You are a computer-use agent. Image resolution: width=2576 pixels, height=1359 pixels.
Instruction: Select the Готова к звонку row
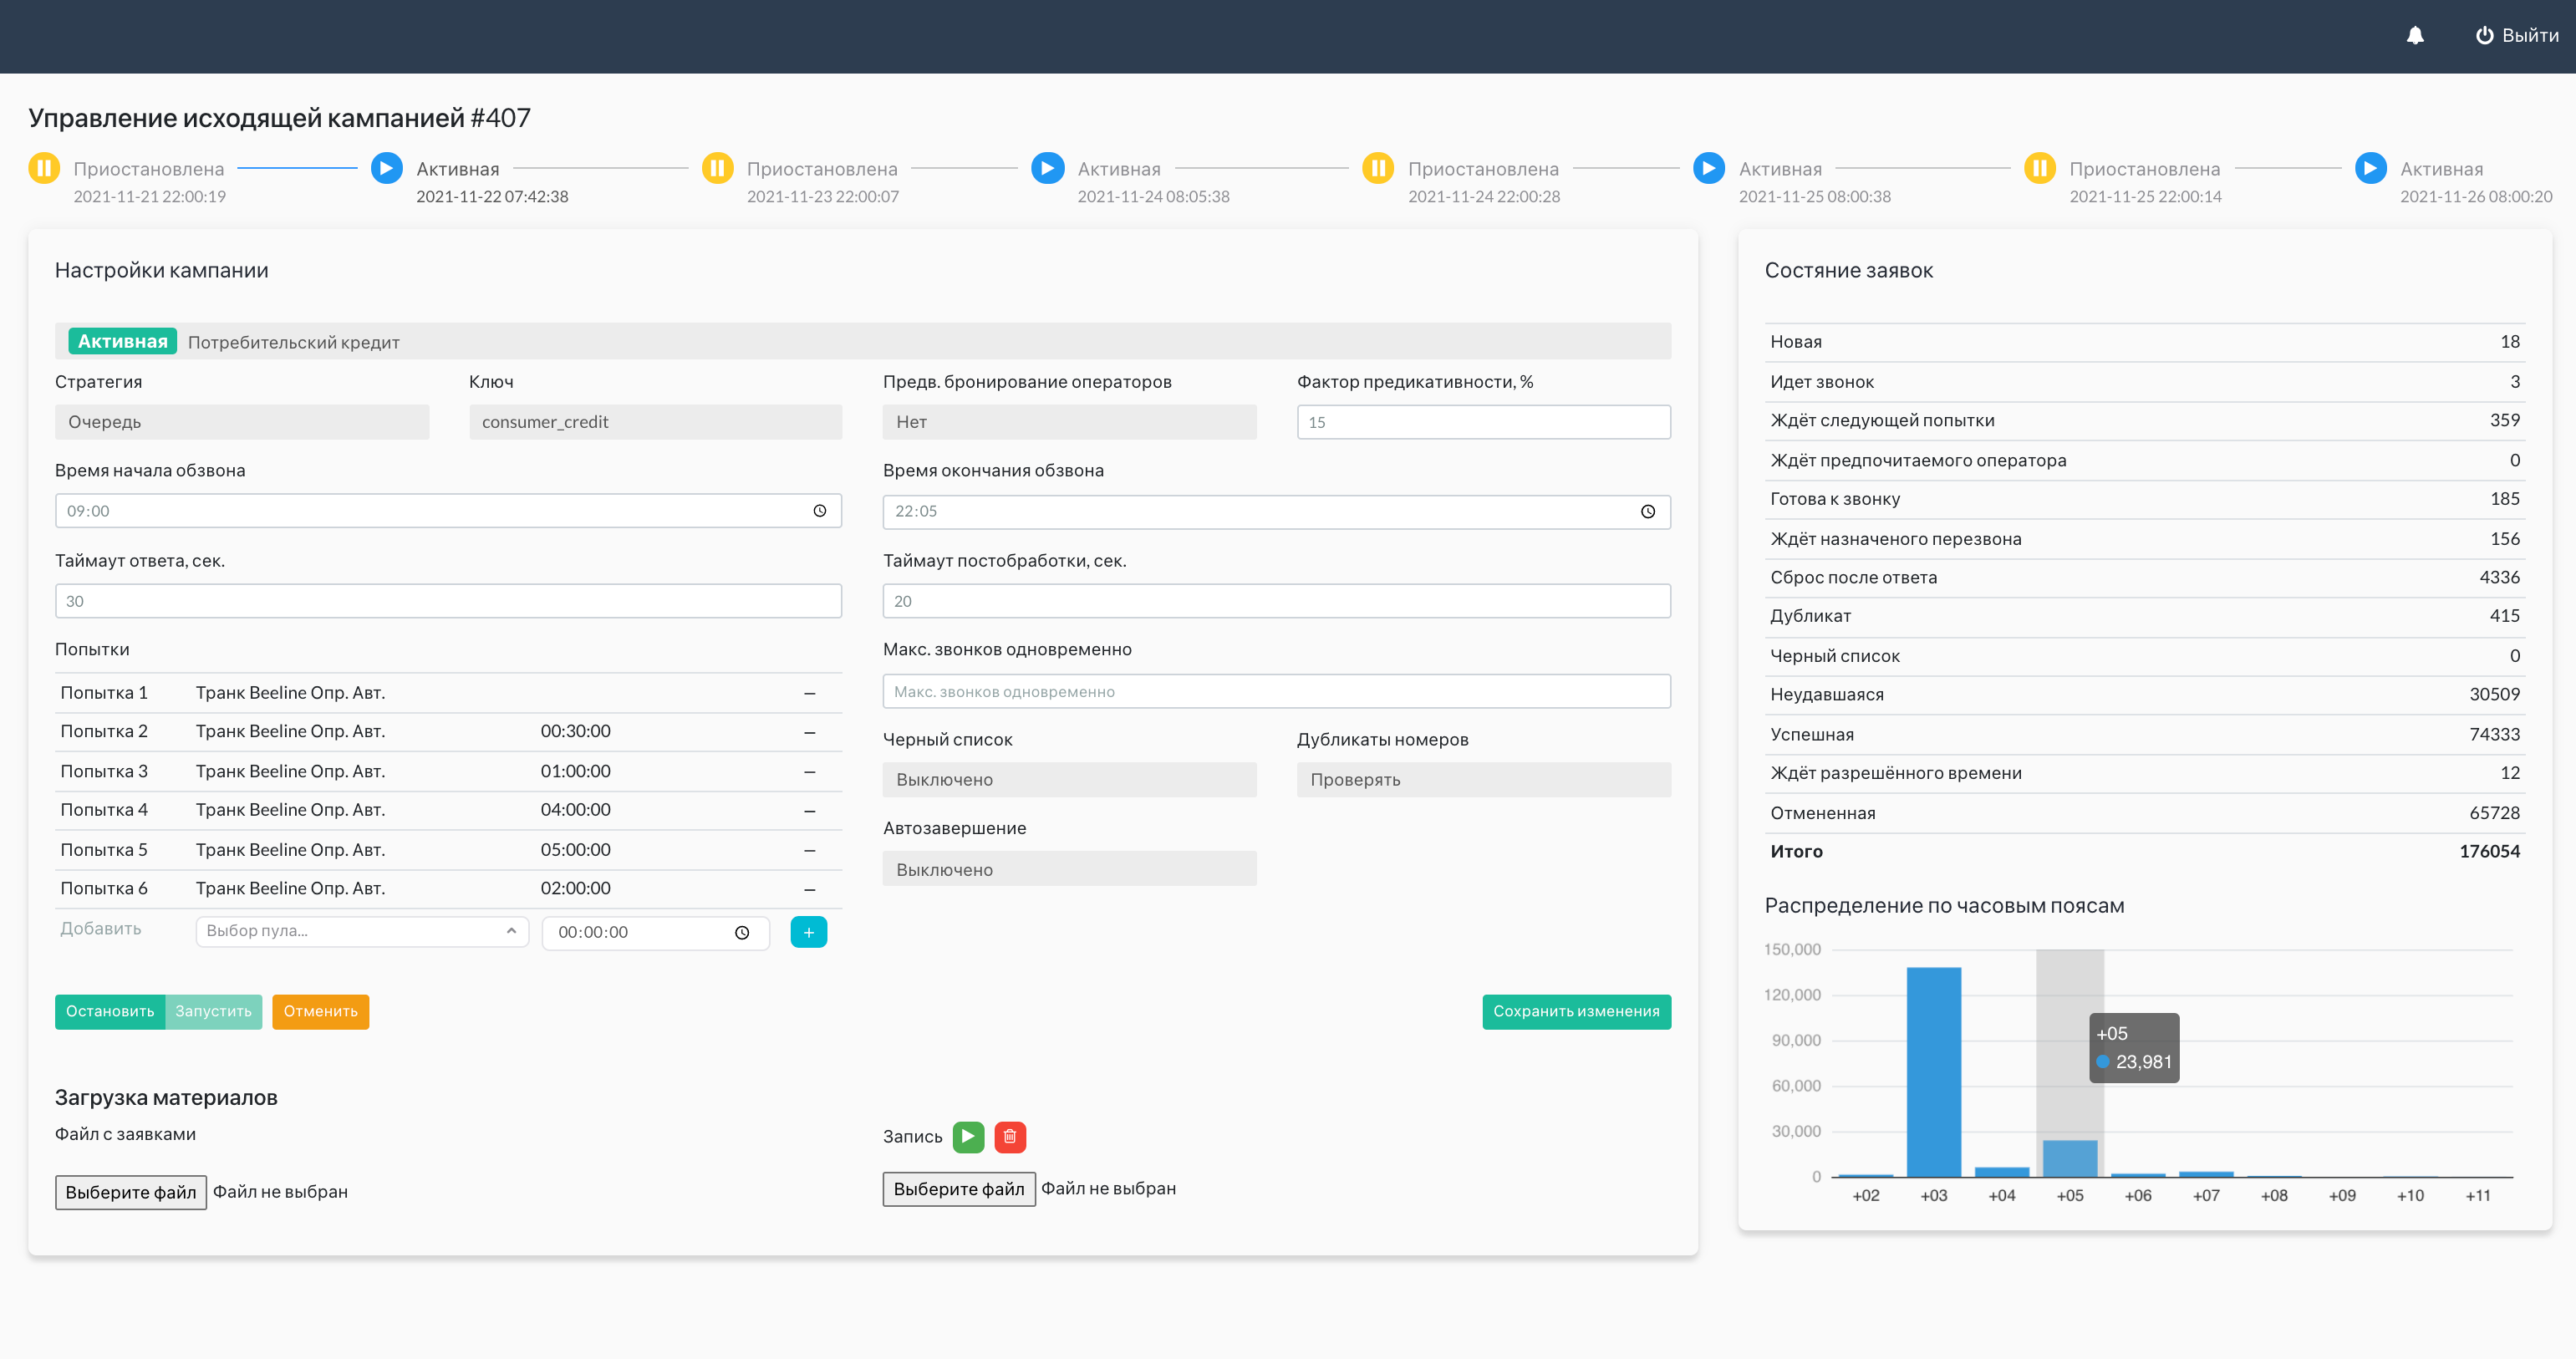(2145, 499)
